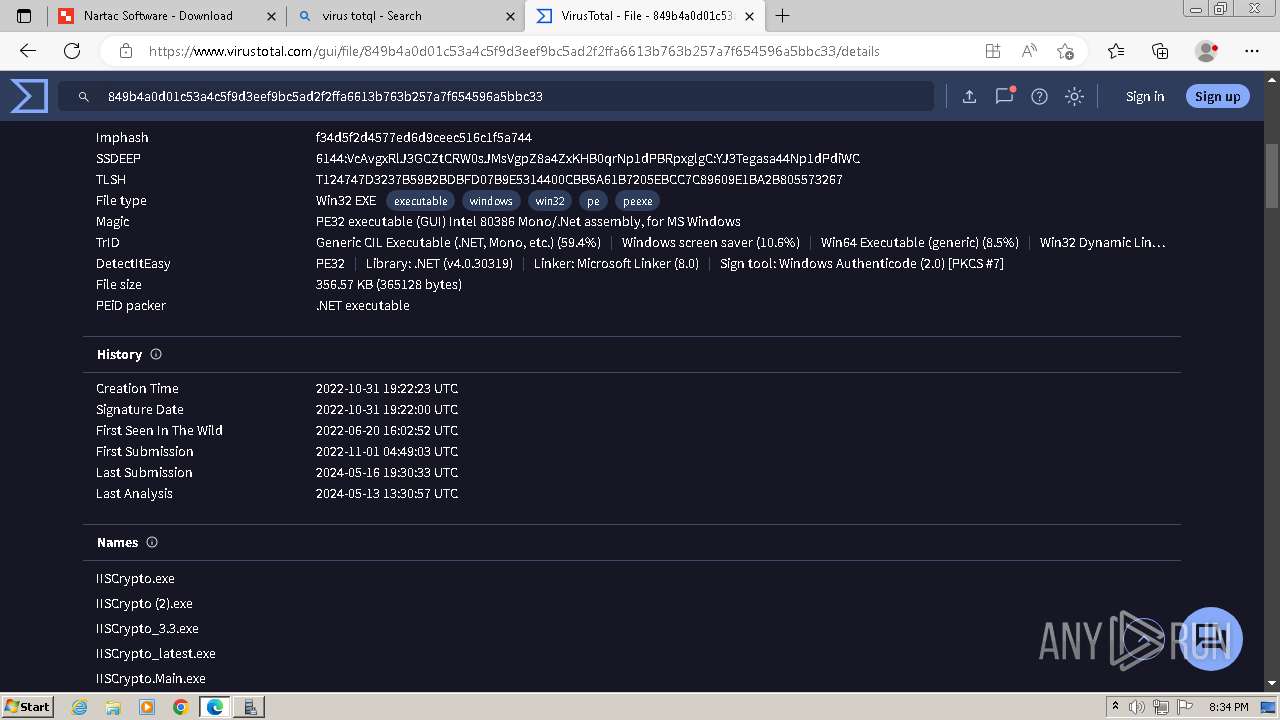The width and height of the screenshot is (1280, 720).
Task: Click the Edge profile avatar
Action: 1207,51
